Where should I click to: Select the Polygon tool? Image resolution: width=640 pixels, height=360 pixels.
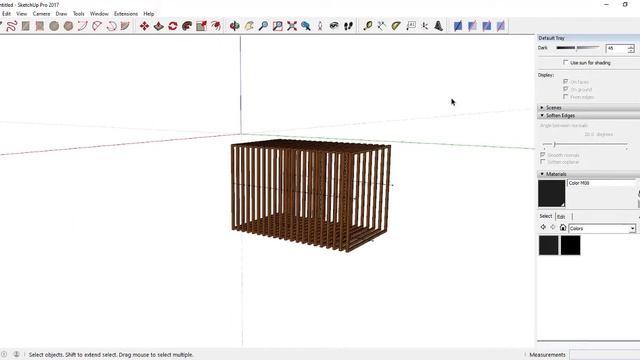click(68, 26)
